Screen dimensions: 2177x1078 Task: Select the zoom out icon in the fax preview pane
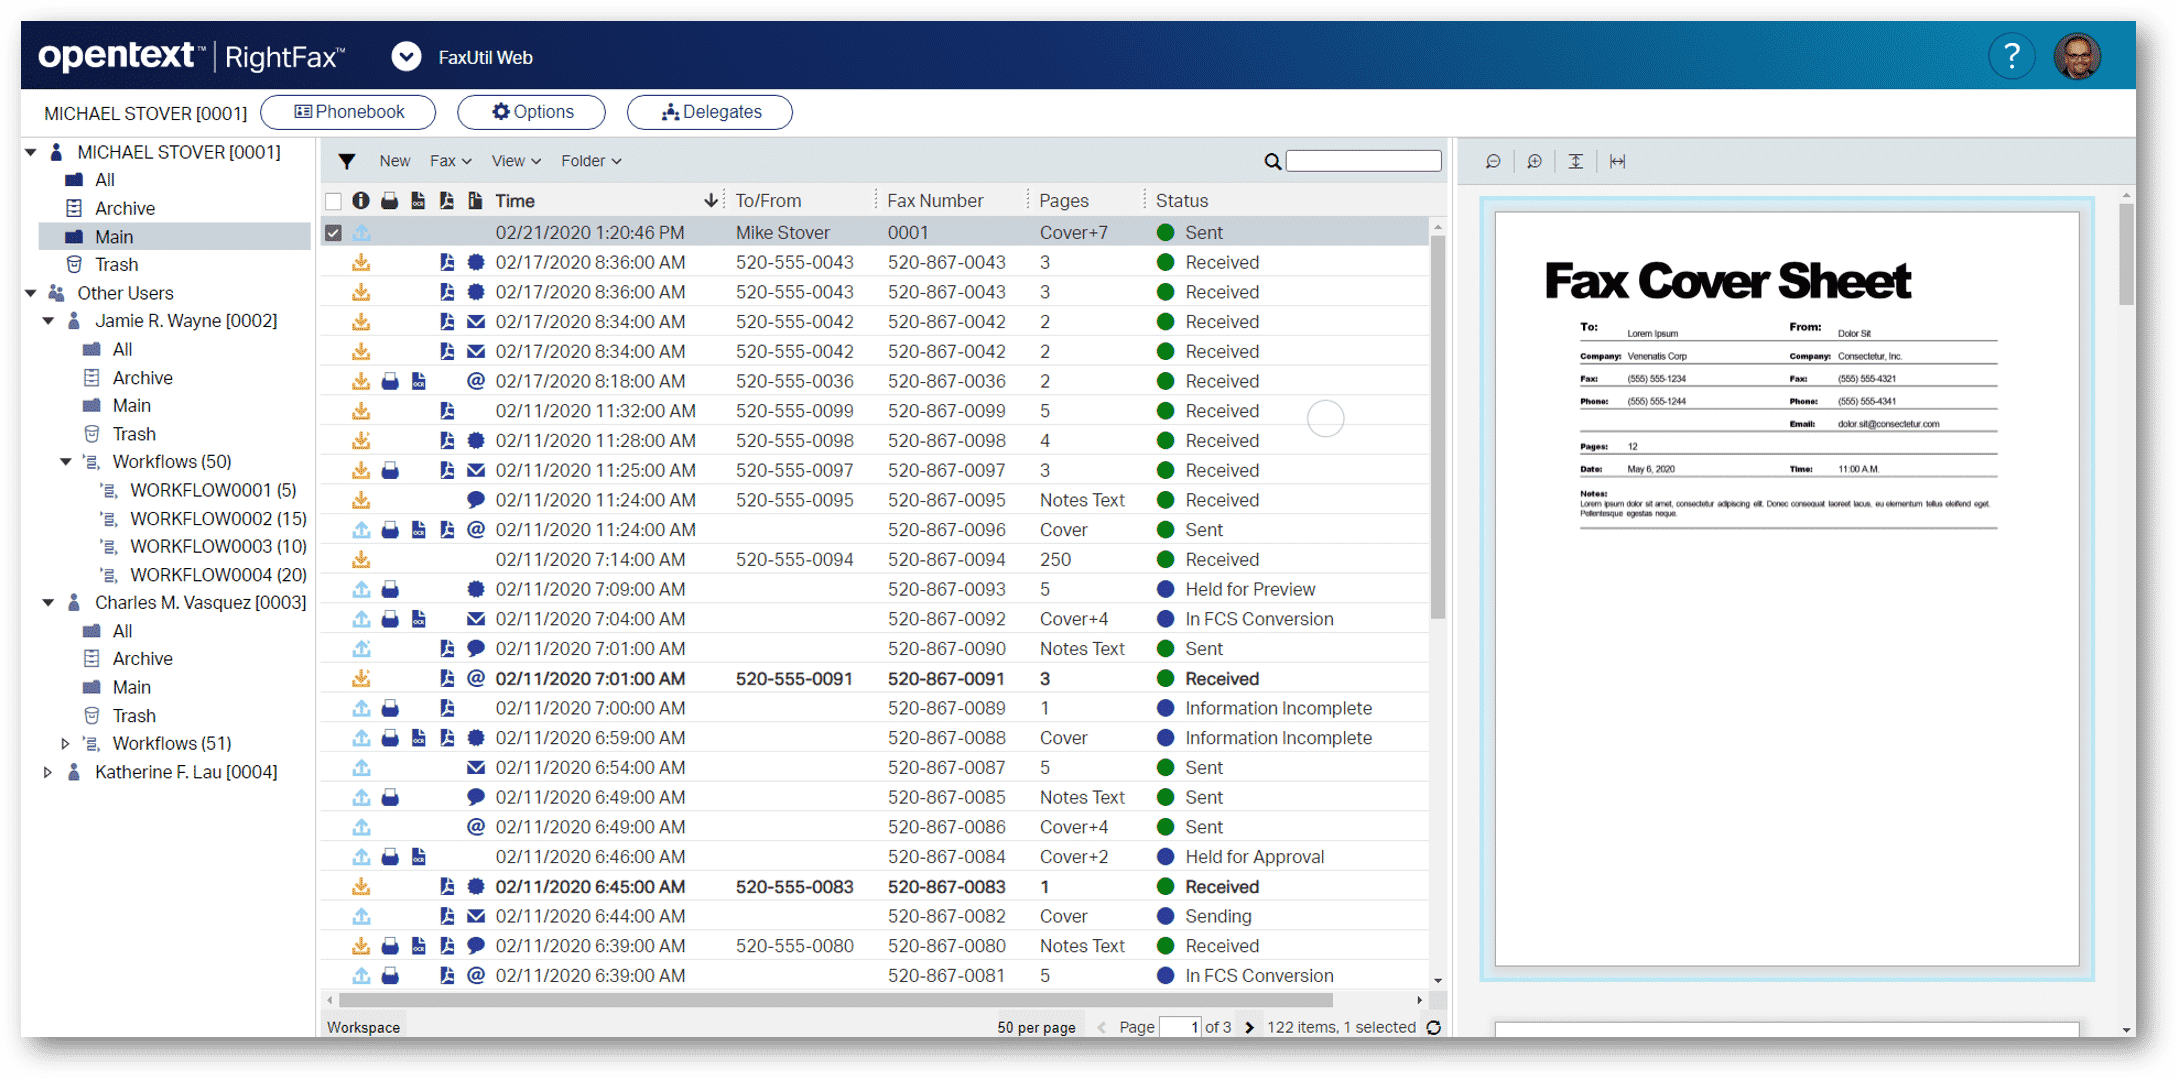click(x=1493, y=161)
